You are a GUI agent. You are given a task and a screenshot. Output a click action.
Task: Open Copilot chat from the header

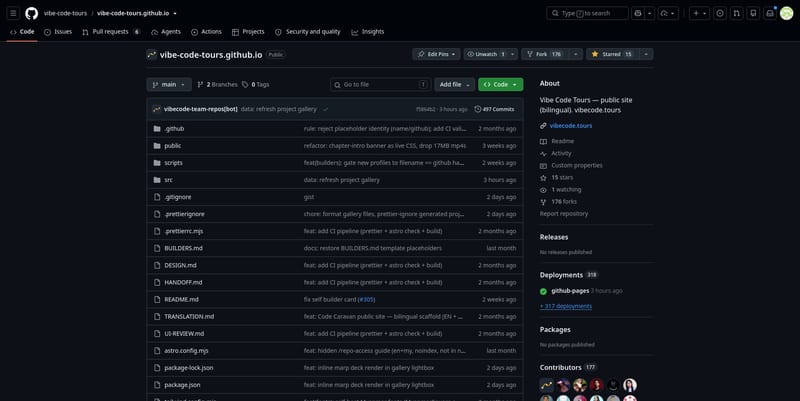[x=638, y=13]
